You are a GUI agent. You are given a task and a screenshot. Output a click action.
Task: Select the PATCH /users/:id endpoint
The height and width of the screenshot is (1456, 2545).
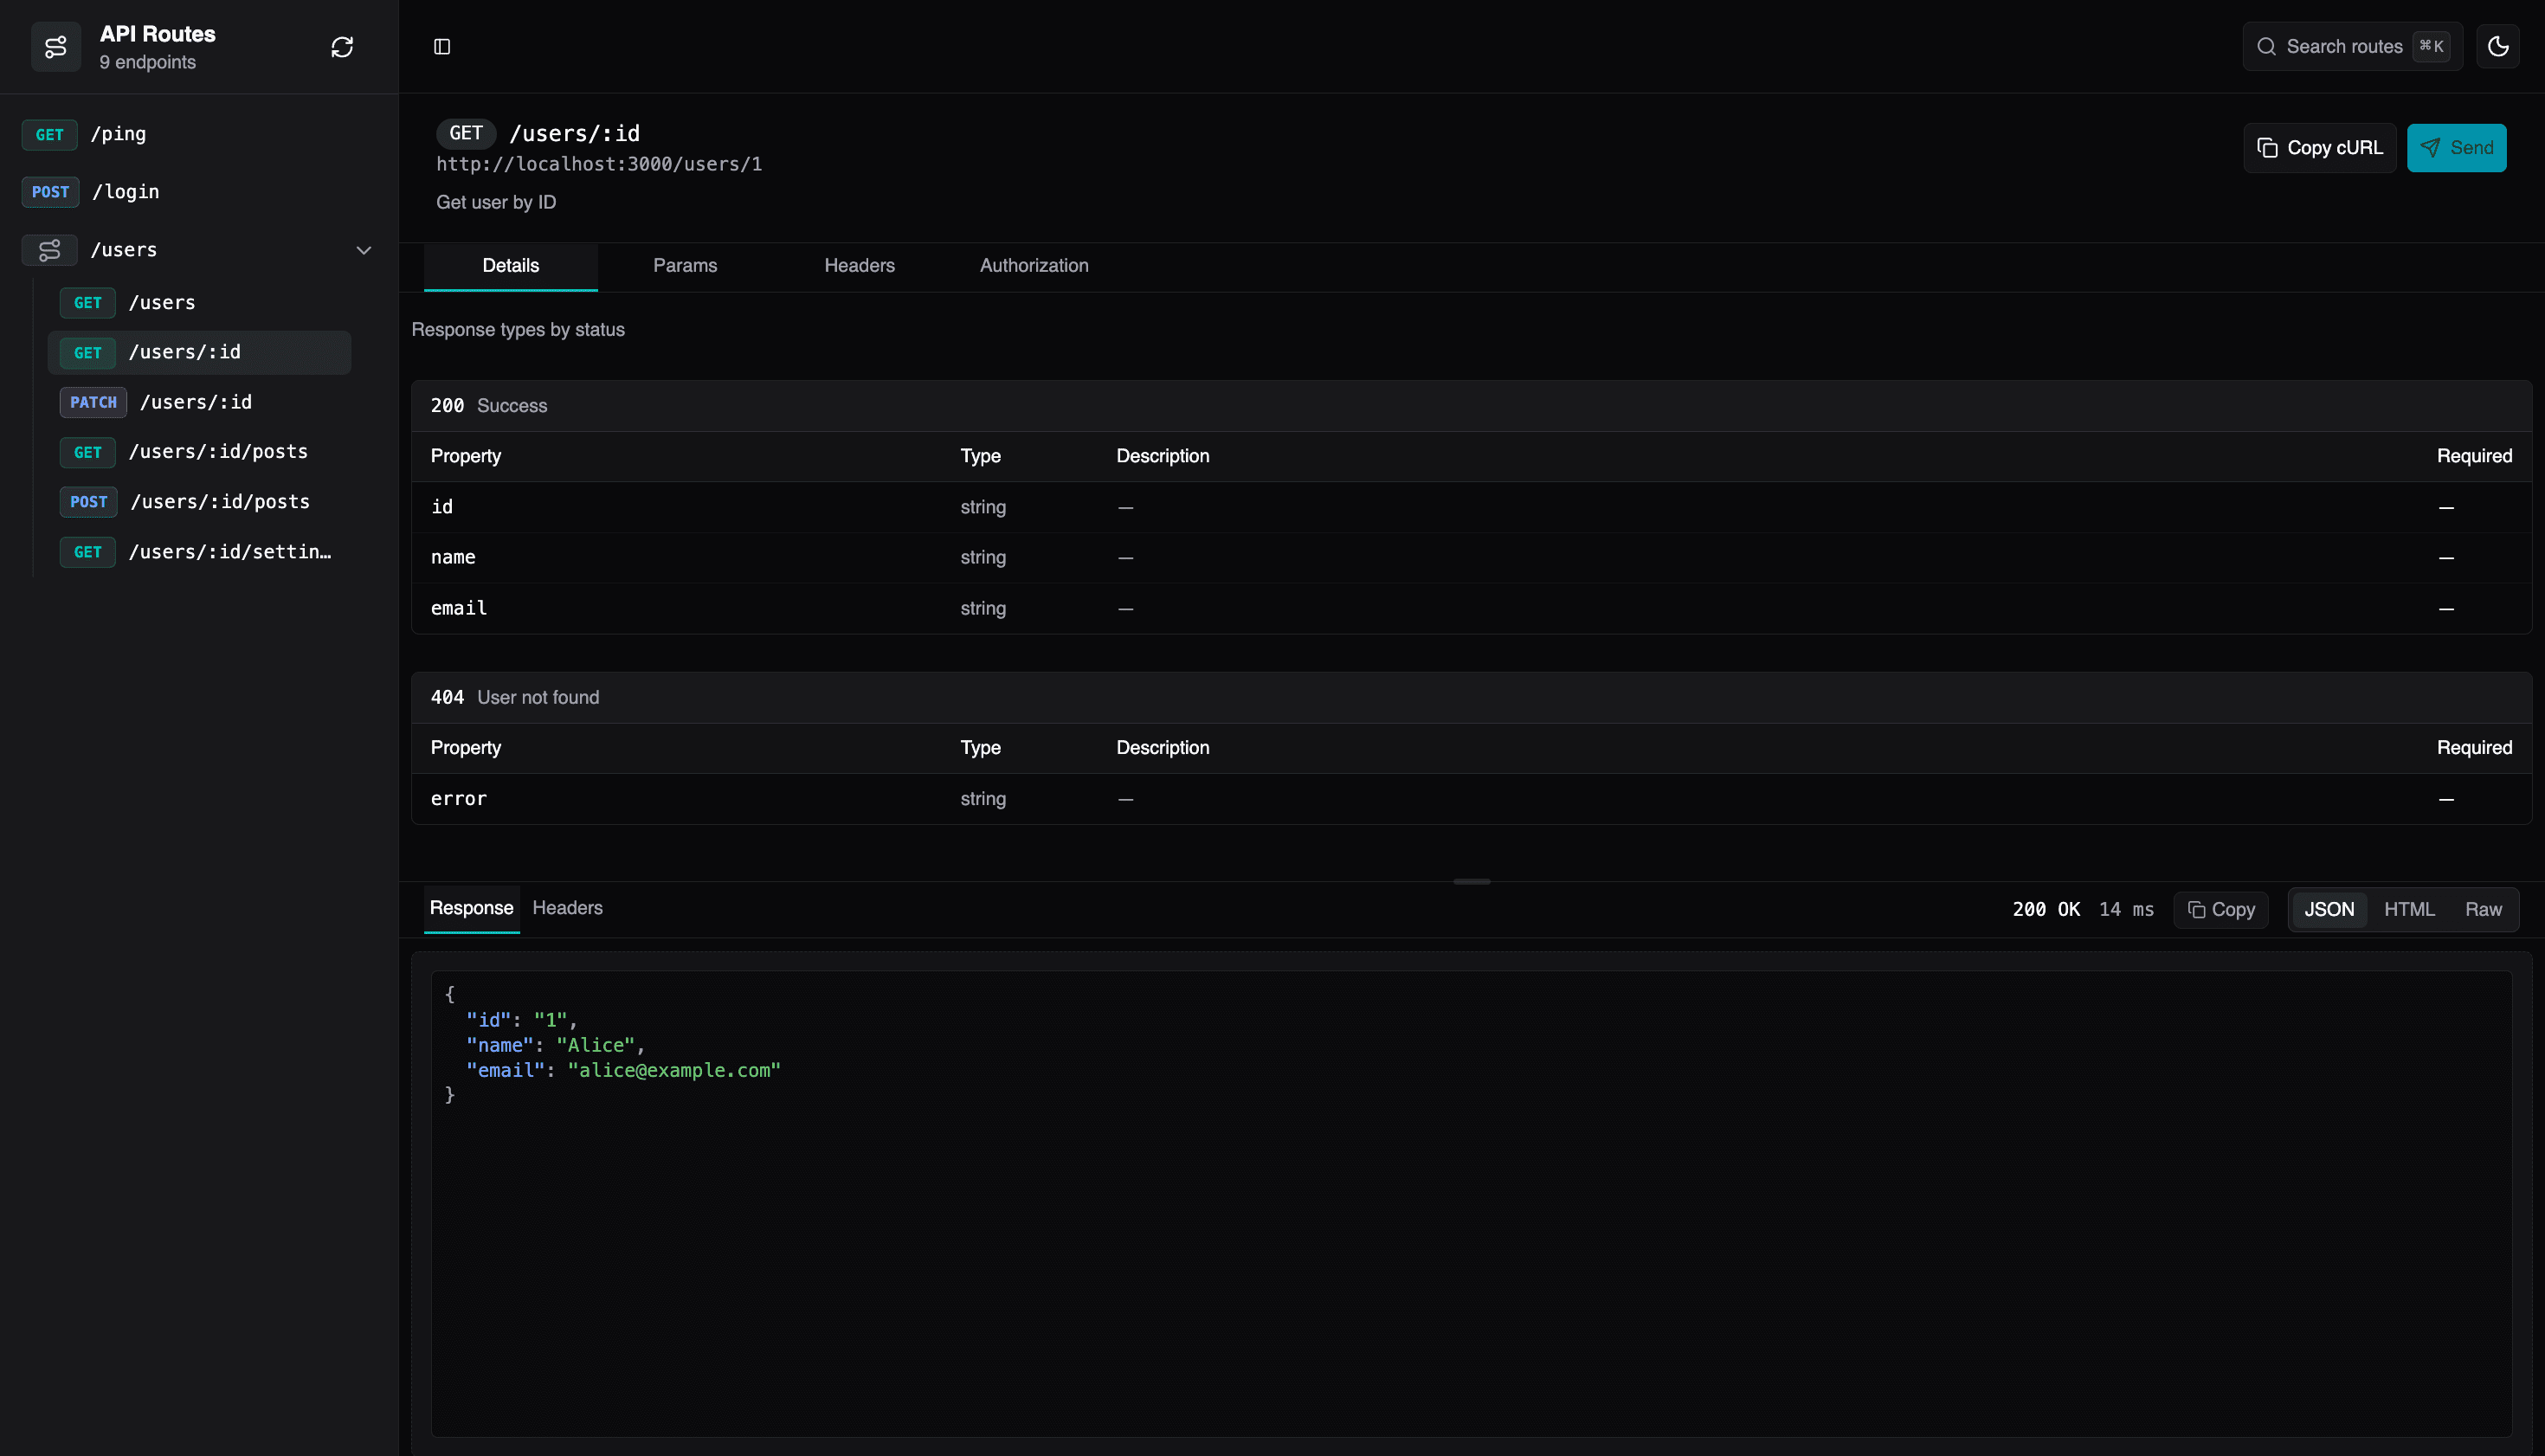(196, 402)
